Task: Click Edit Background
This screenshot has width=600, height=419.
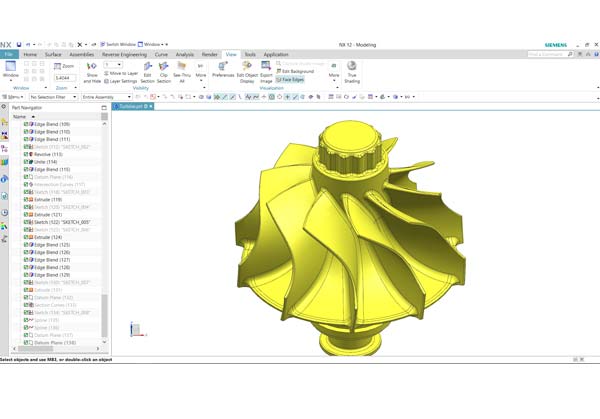Action: click(x=295, y=72)
